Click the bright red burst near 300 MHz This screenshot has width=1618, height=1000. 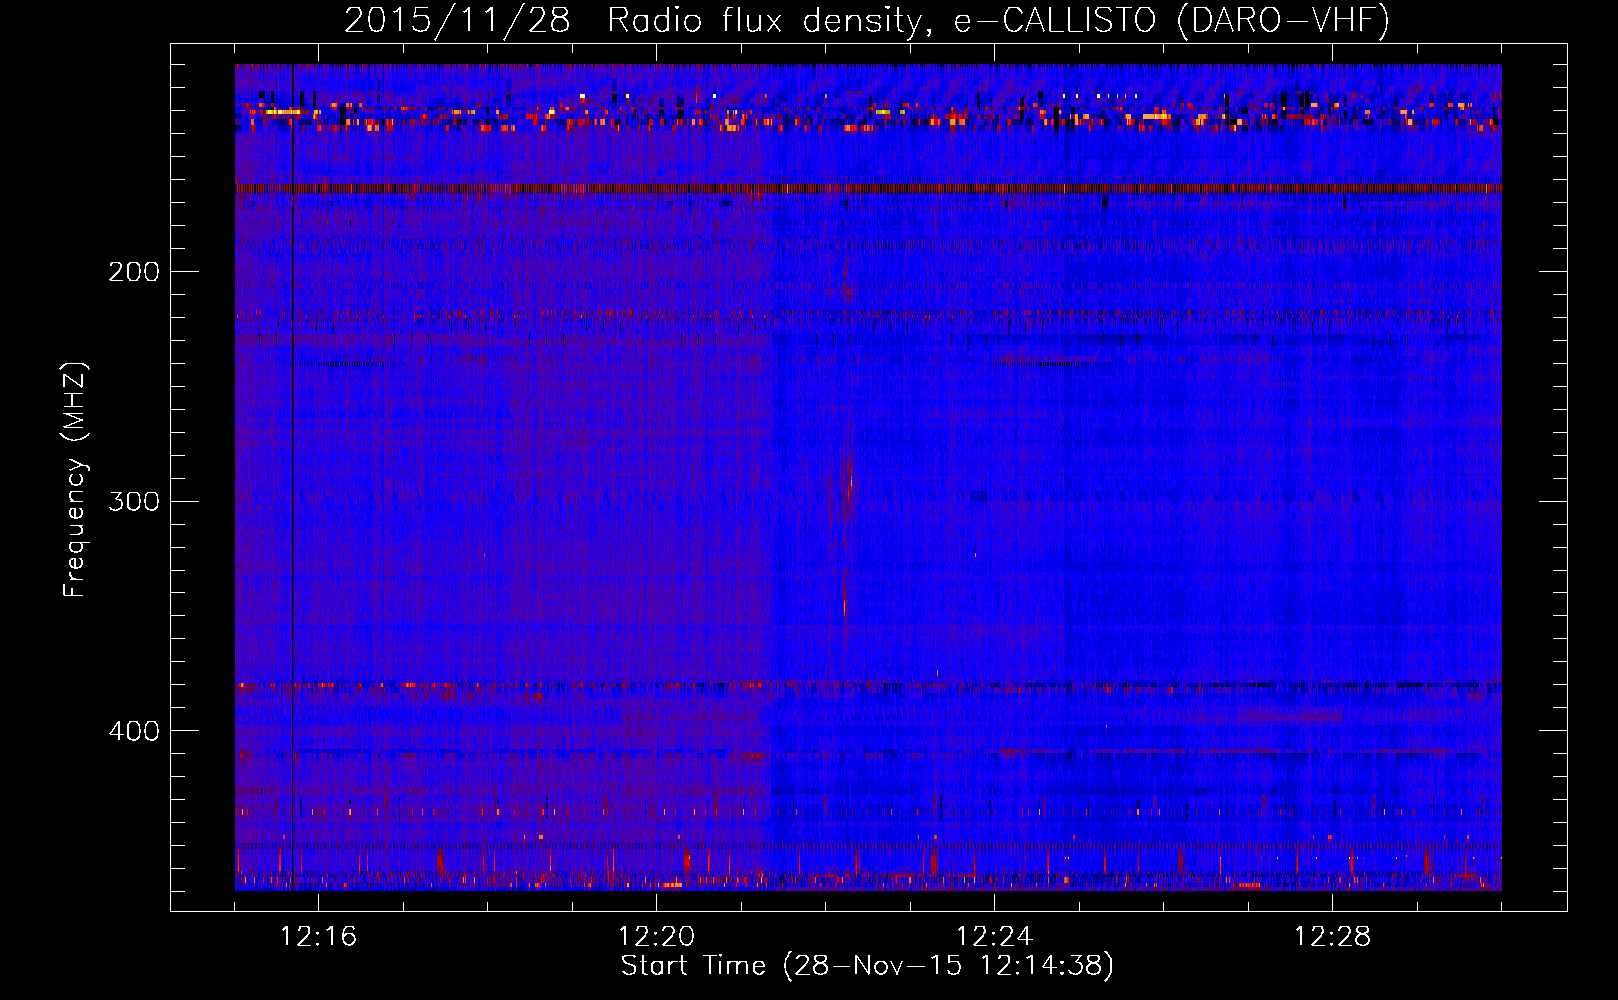tap(849, 490)
